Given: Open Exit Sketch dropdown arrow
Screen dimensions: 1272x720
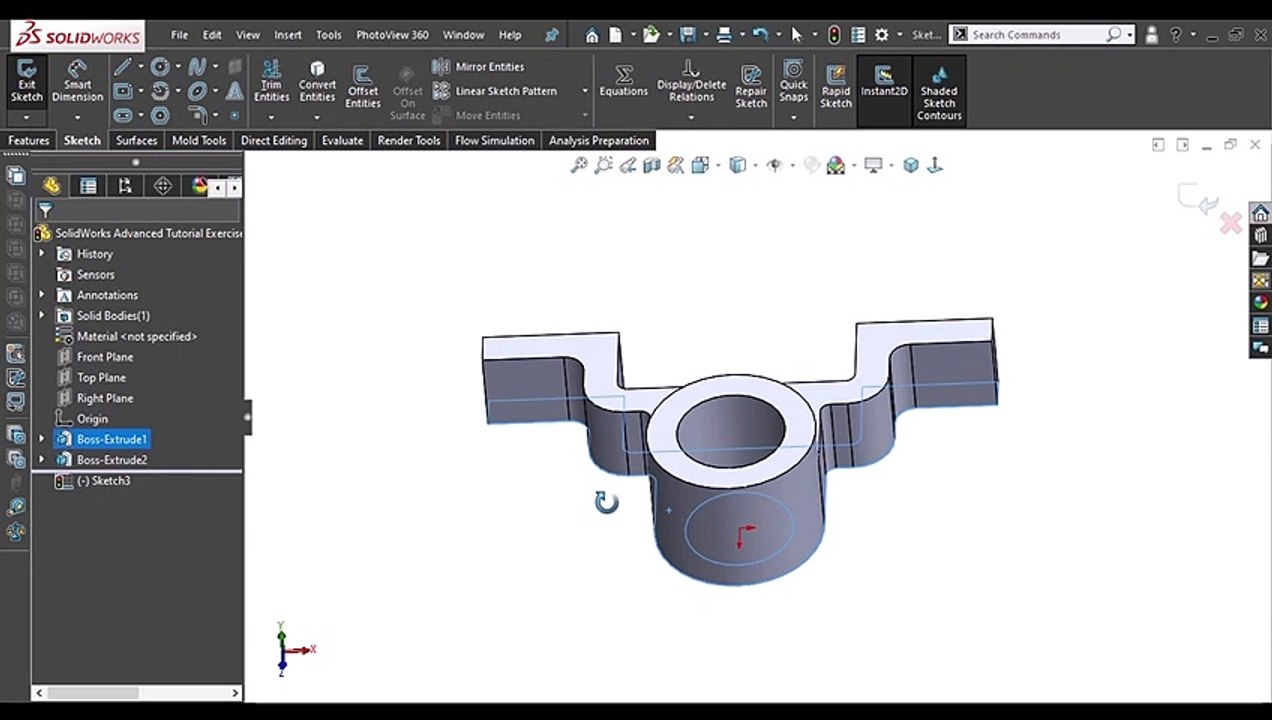Looking at the screenshot, I should [x=26, y=118].
